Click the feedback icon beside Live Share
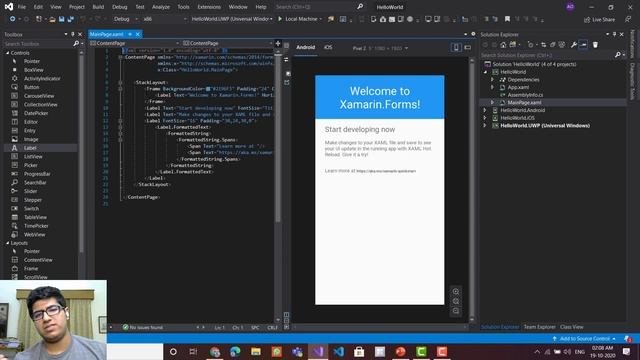Screen dimensions: 640x360 point(628,20)
